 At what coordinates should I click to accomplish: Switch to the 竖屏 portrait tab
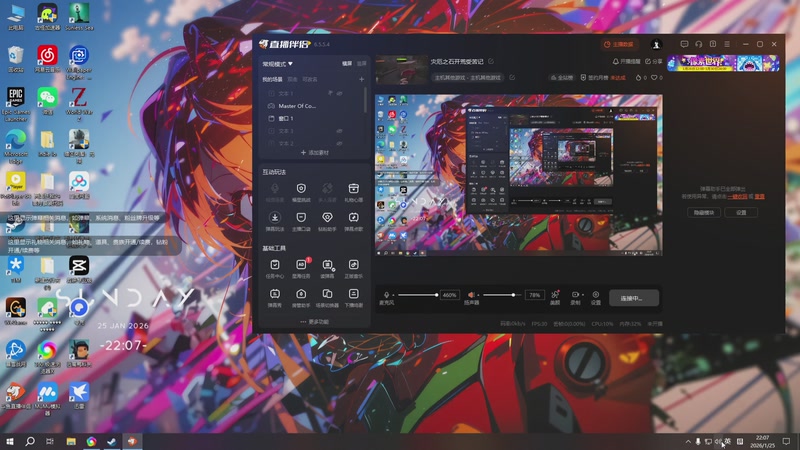click(361, 64)
